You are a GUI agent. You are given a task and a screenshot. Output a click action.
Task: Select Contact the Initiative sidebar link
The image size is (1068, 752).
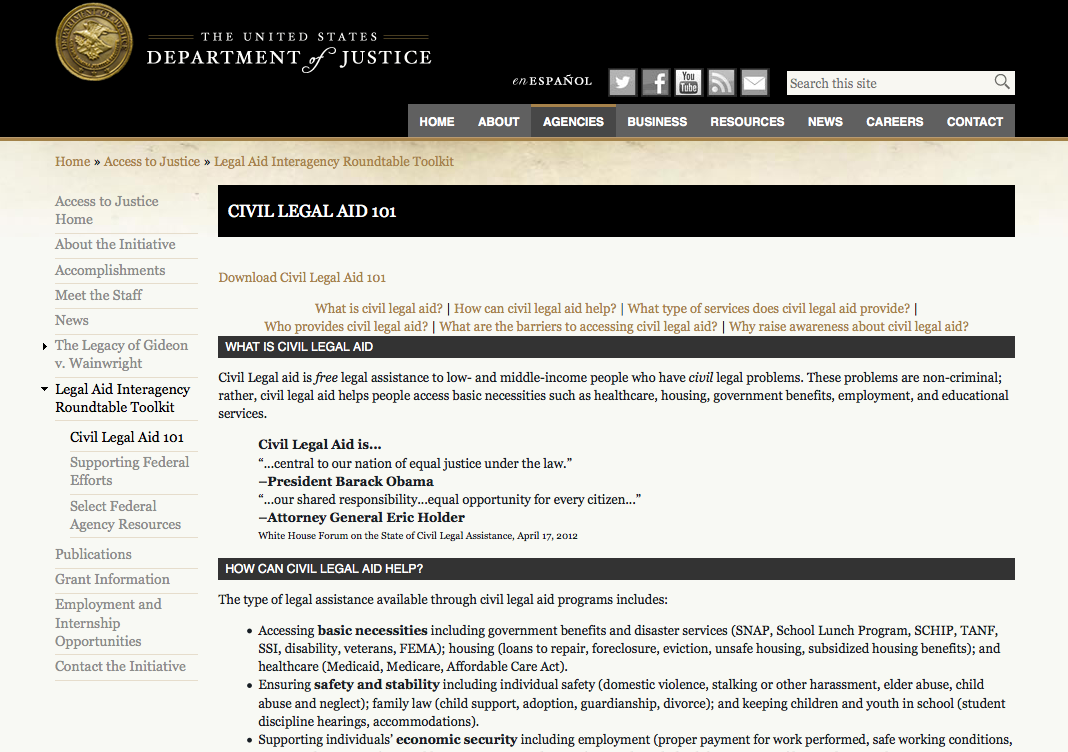pyautogui.click(x=120, y=666)
